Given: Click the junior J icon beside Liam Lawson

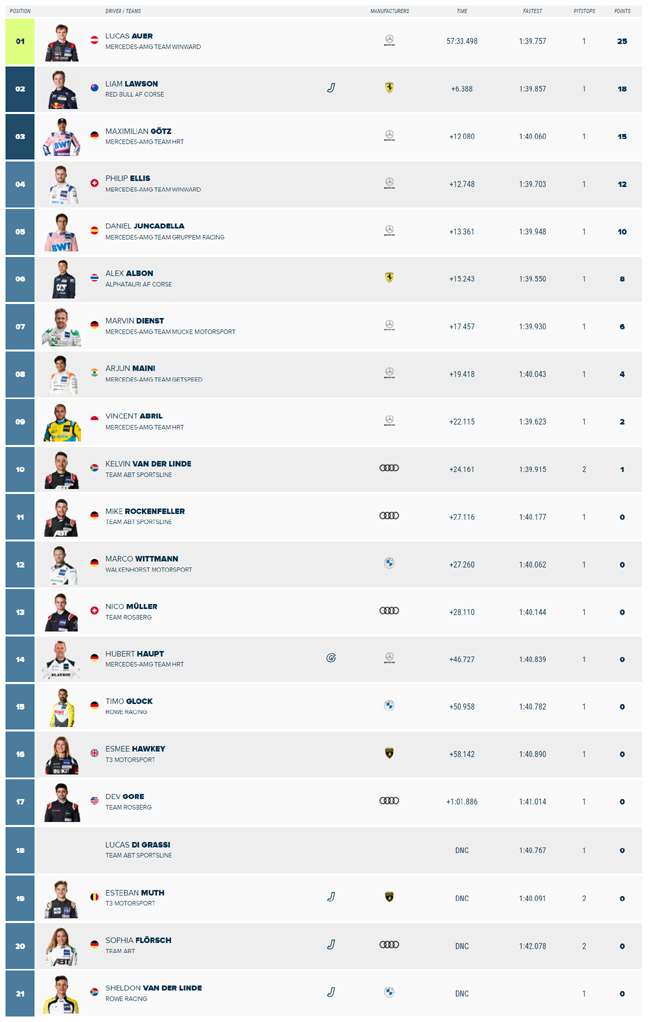Looking at the screenshot, I should tap(331, 88).
